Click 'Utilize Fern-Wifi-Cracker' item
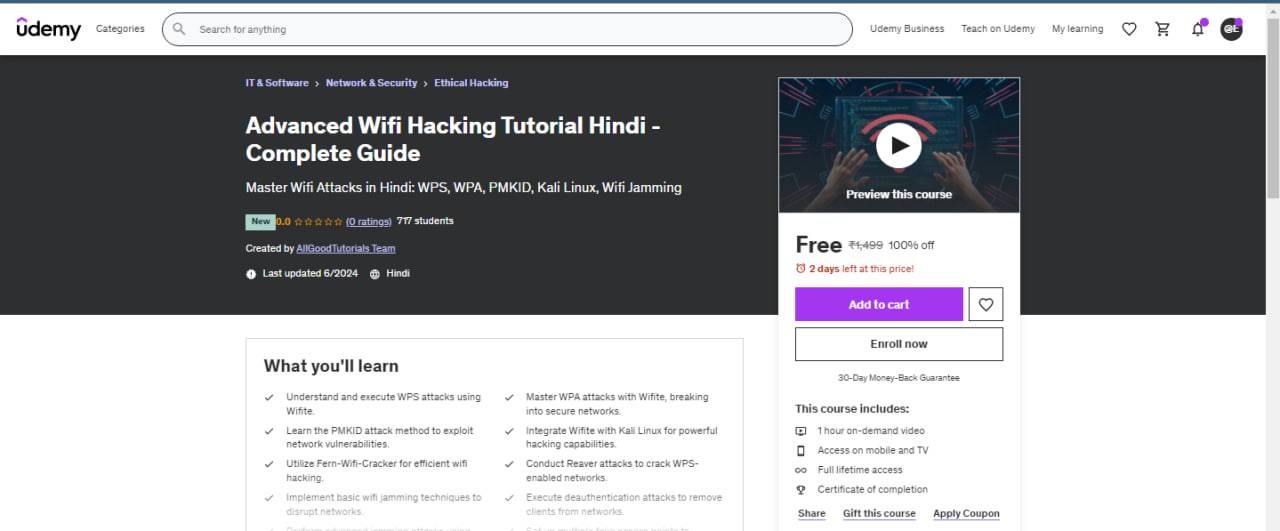The image size is (1280, 531). click(x=377, y=471)
